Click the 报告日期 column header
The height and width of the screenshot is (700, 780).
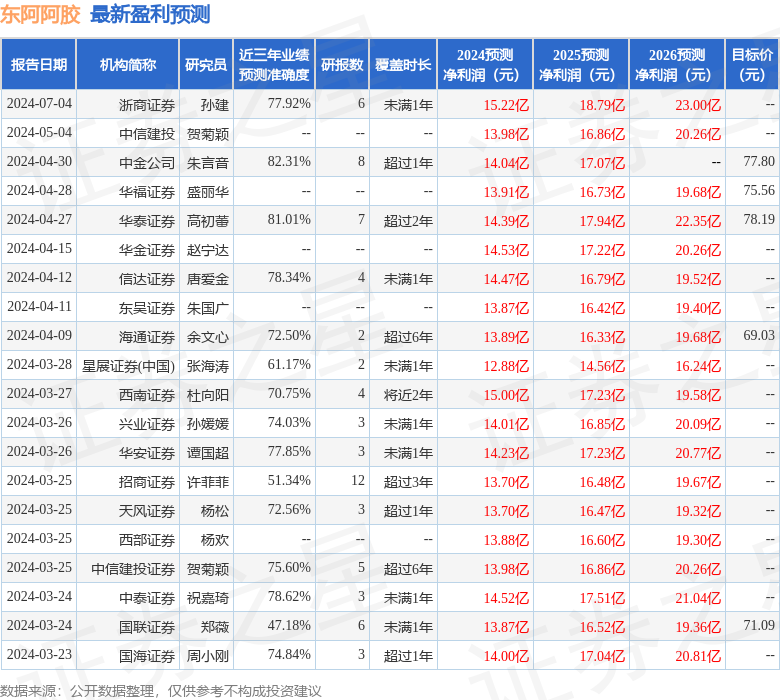click(39, 65)
